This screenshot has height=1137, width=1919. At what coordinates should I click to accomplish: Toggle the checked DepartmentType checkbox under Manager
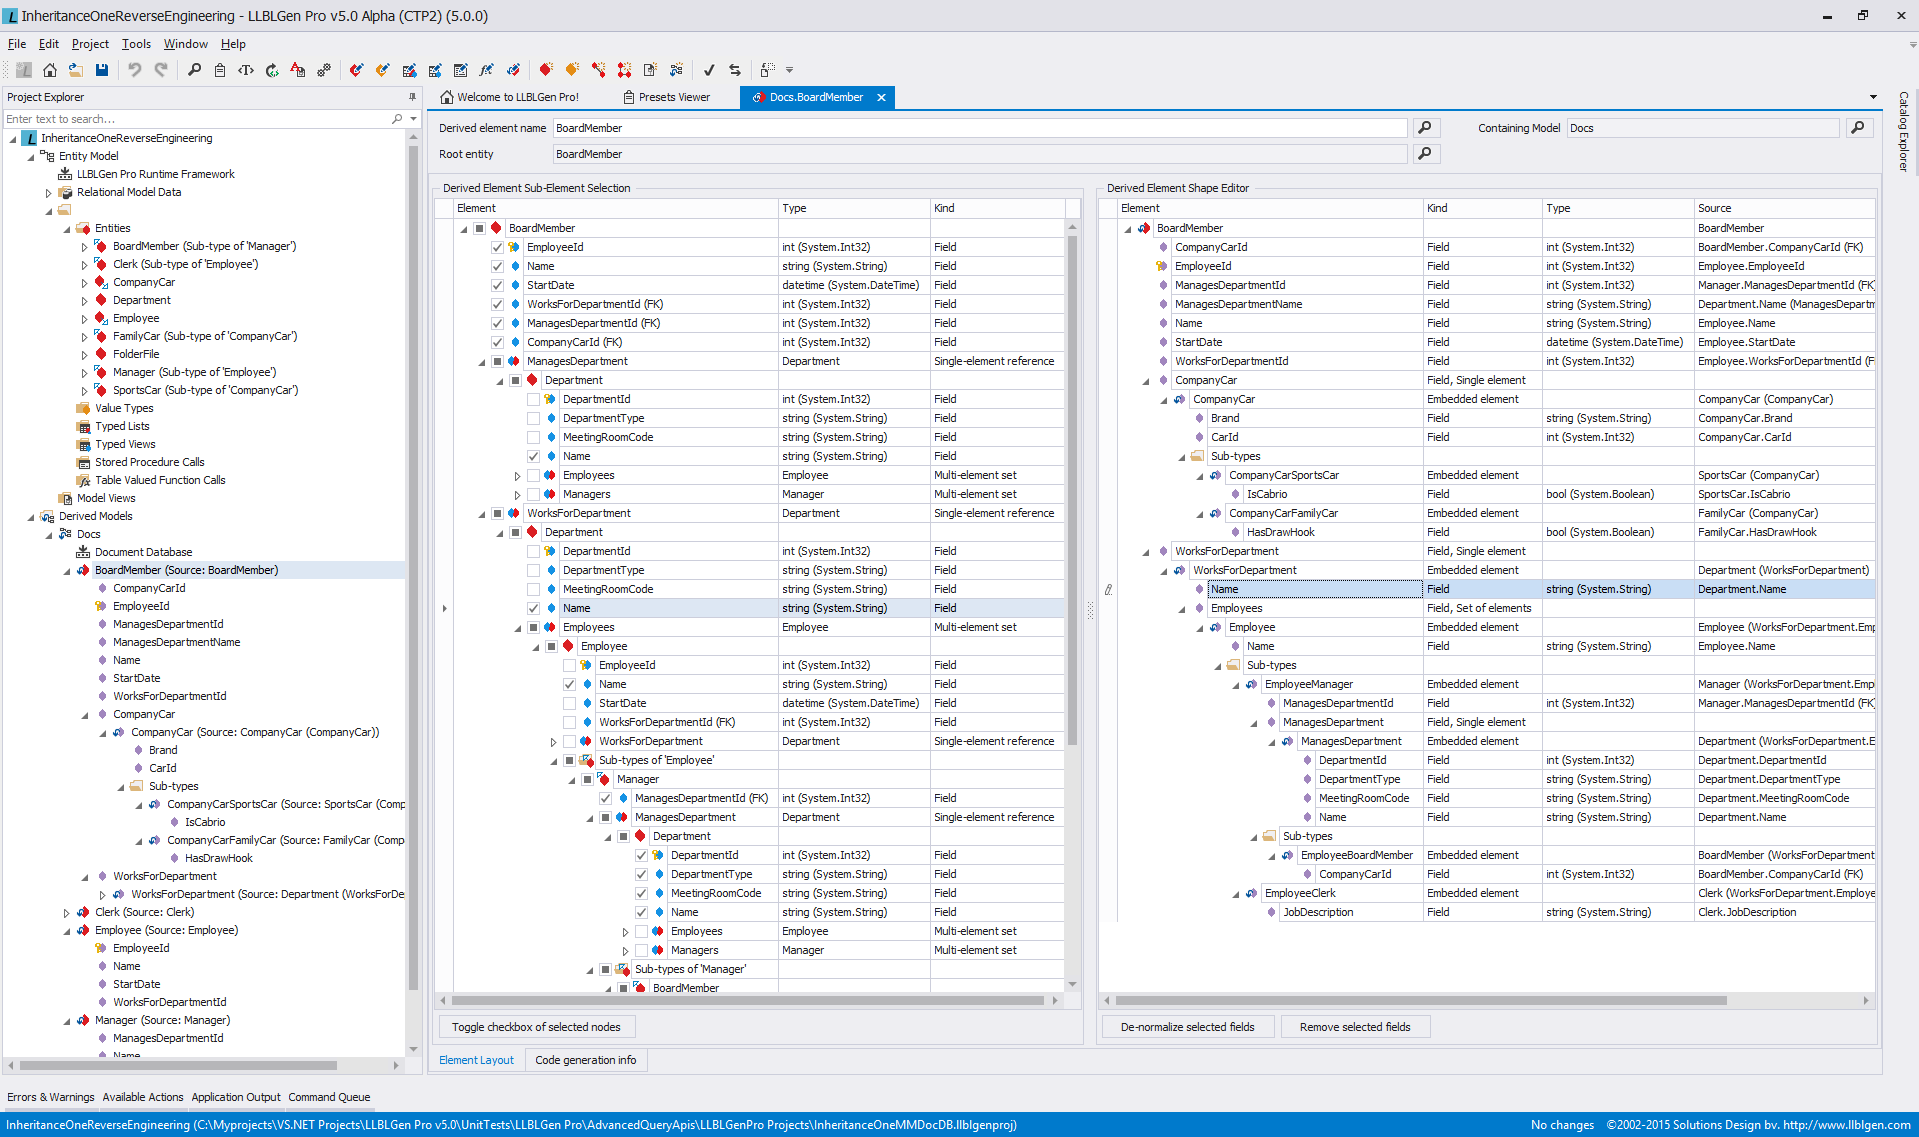641,874
